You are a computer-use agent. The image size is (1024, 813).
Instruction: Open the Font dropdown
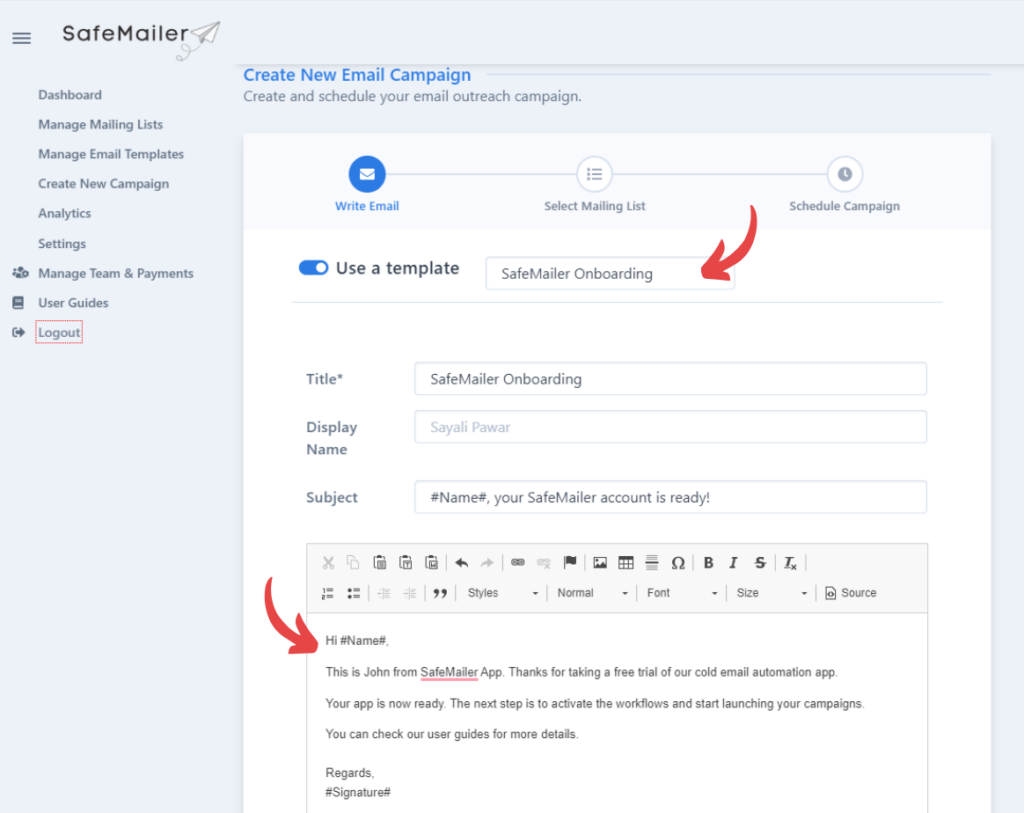682,593
